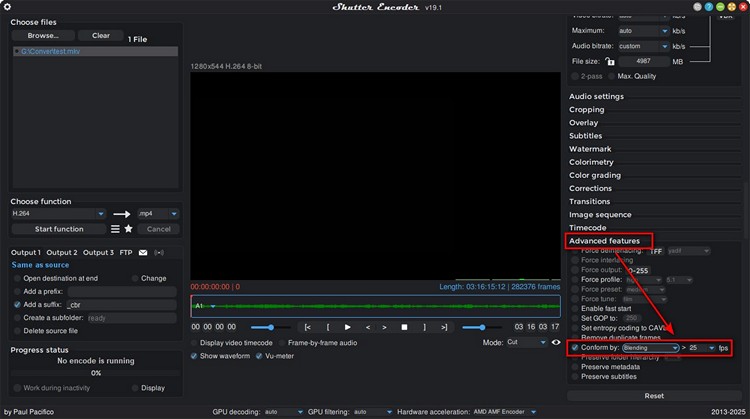Enable Preserve subtitles option
Viewport: 750px width, 419px height.
point(575,377)
